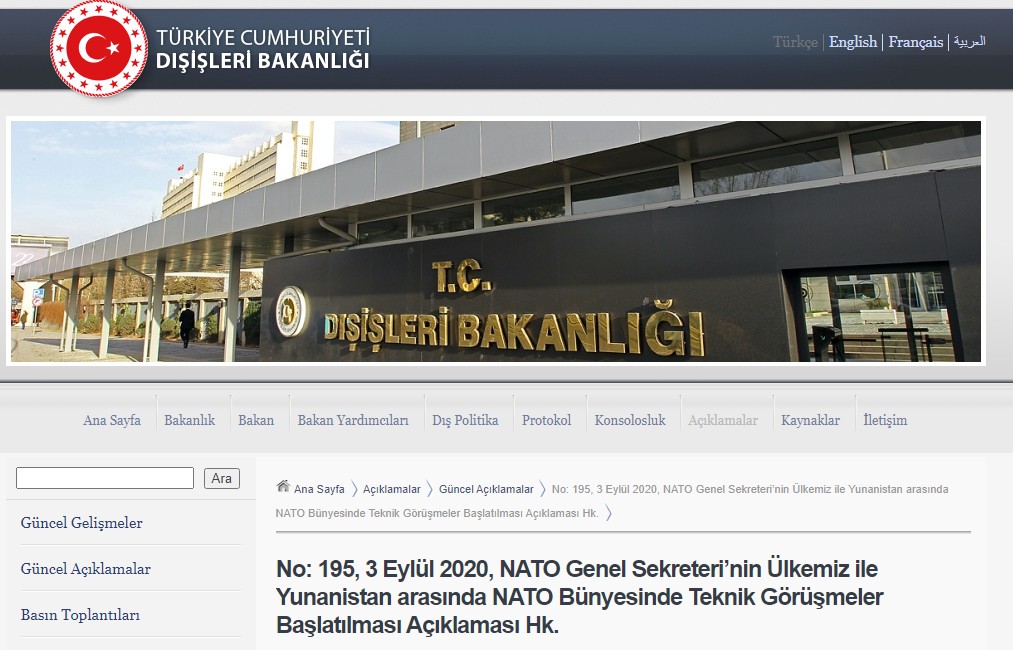Click the Turkish Foreign Ministry emblem logo
1013x650 pixels.
tap(98, 48)
